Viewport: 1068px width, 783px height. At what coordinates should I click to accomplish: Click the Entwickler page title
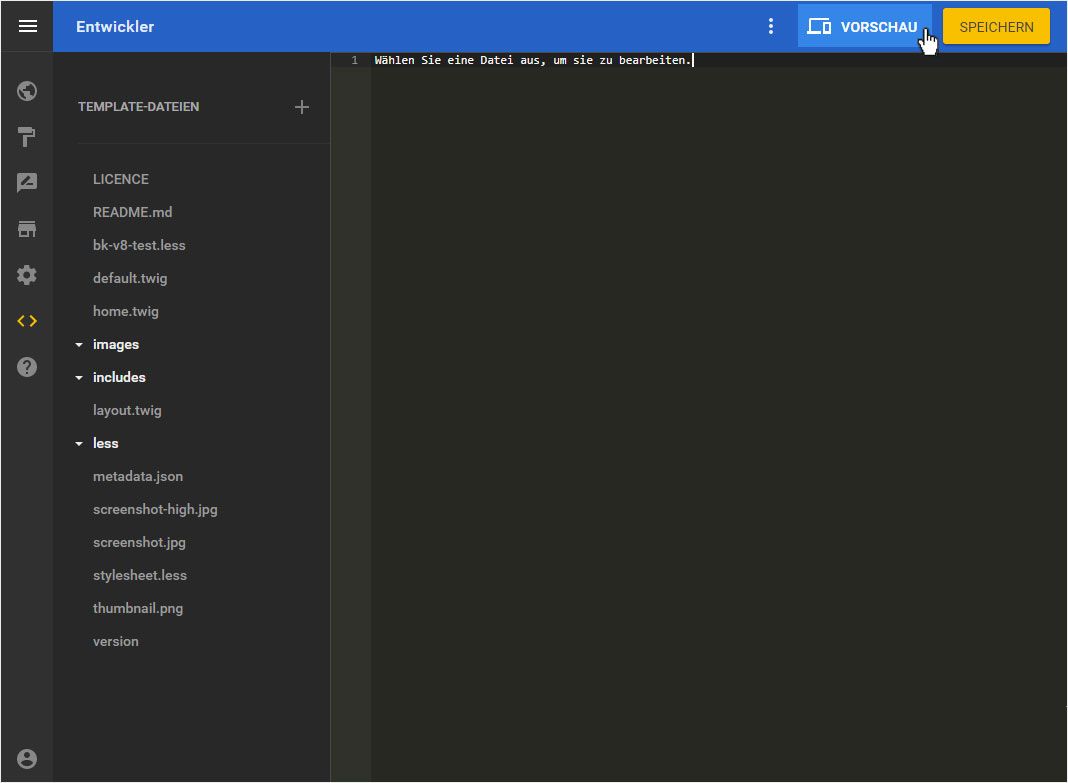tap(115, 27)
